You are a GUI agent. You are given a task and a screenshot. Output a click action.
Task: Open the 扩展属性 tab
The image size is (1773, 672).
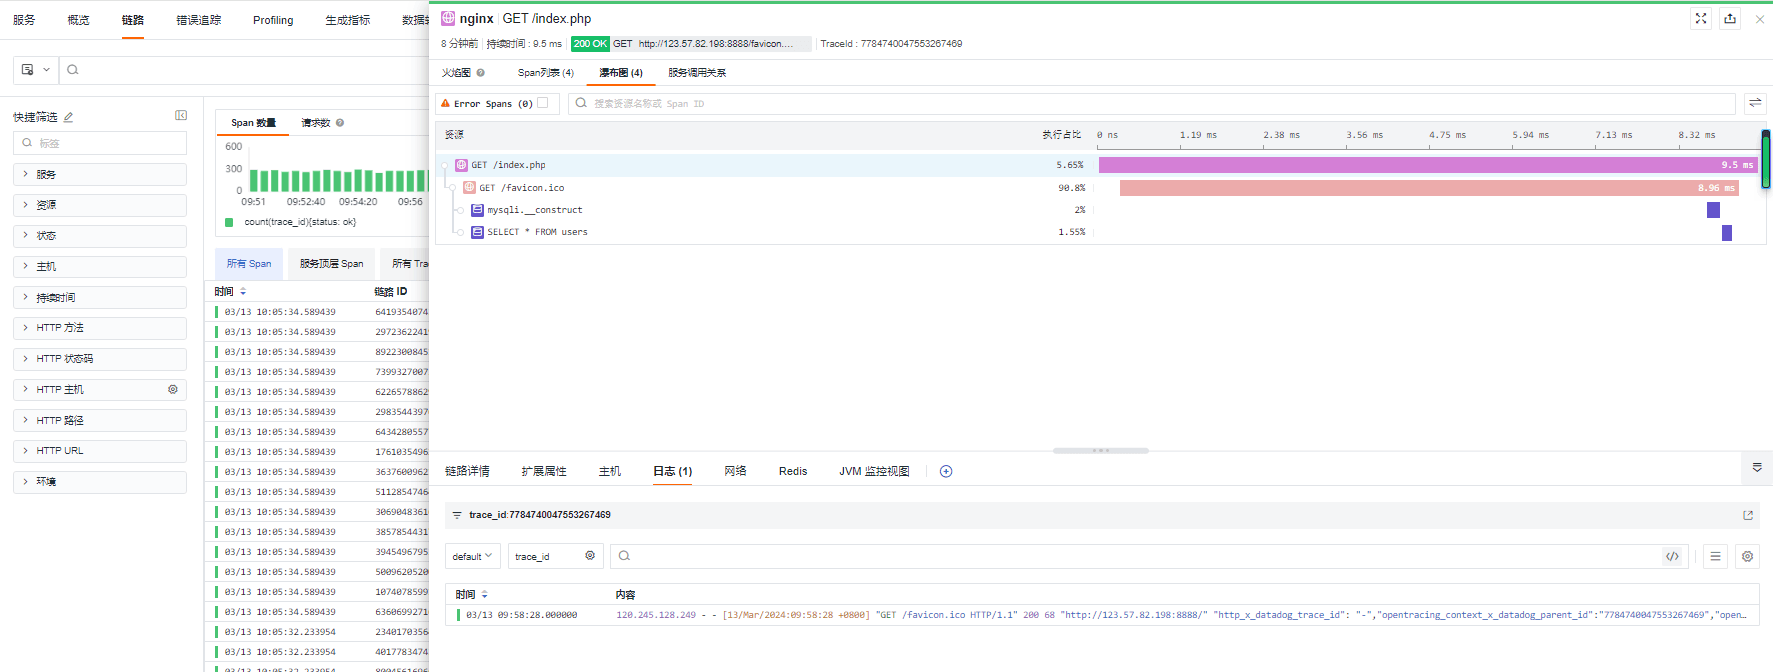coord(544,471)
